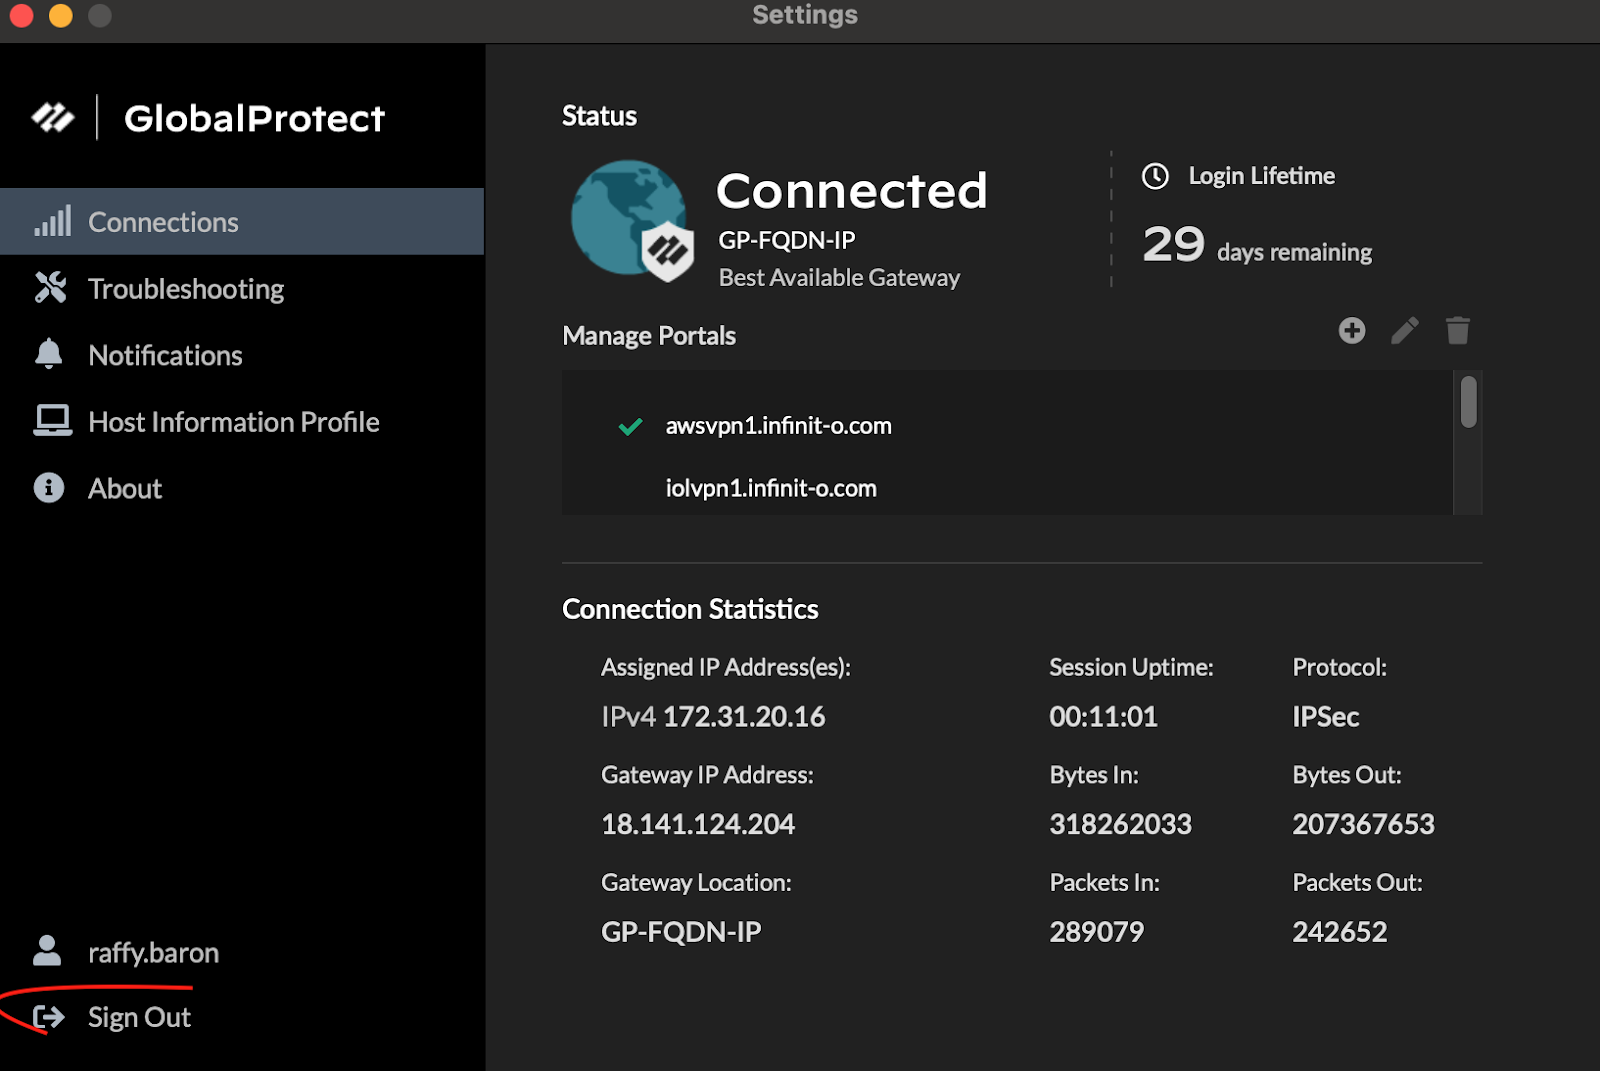The width and height of the screenshot is (1600, 1071).
Task: Click the green checkmark beside awsvpn1 portal
Action: pos(630,426)
